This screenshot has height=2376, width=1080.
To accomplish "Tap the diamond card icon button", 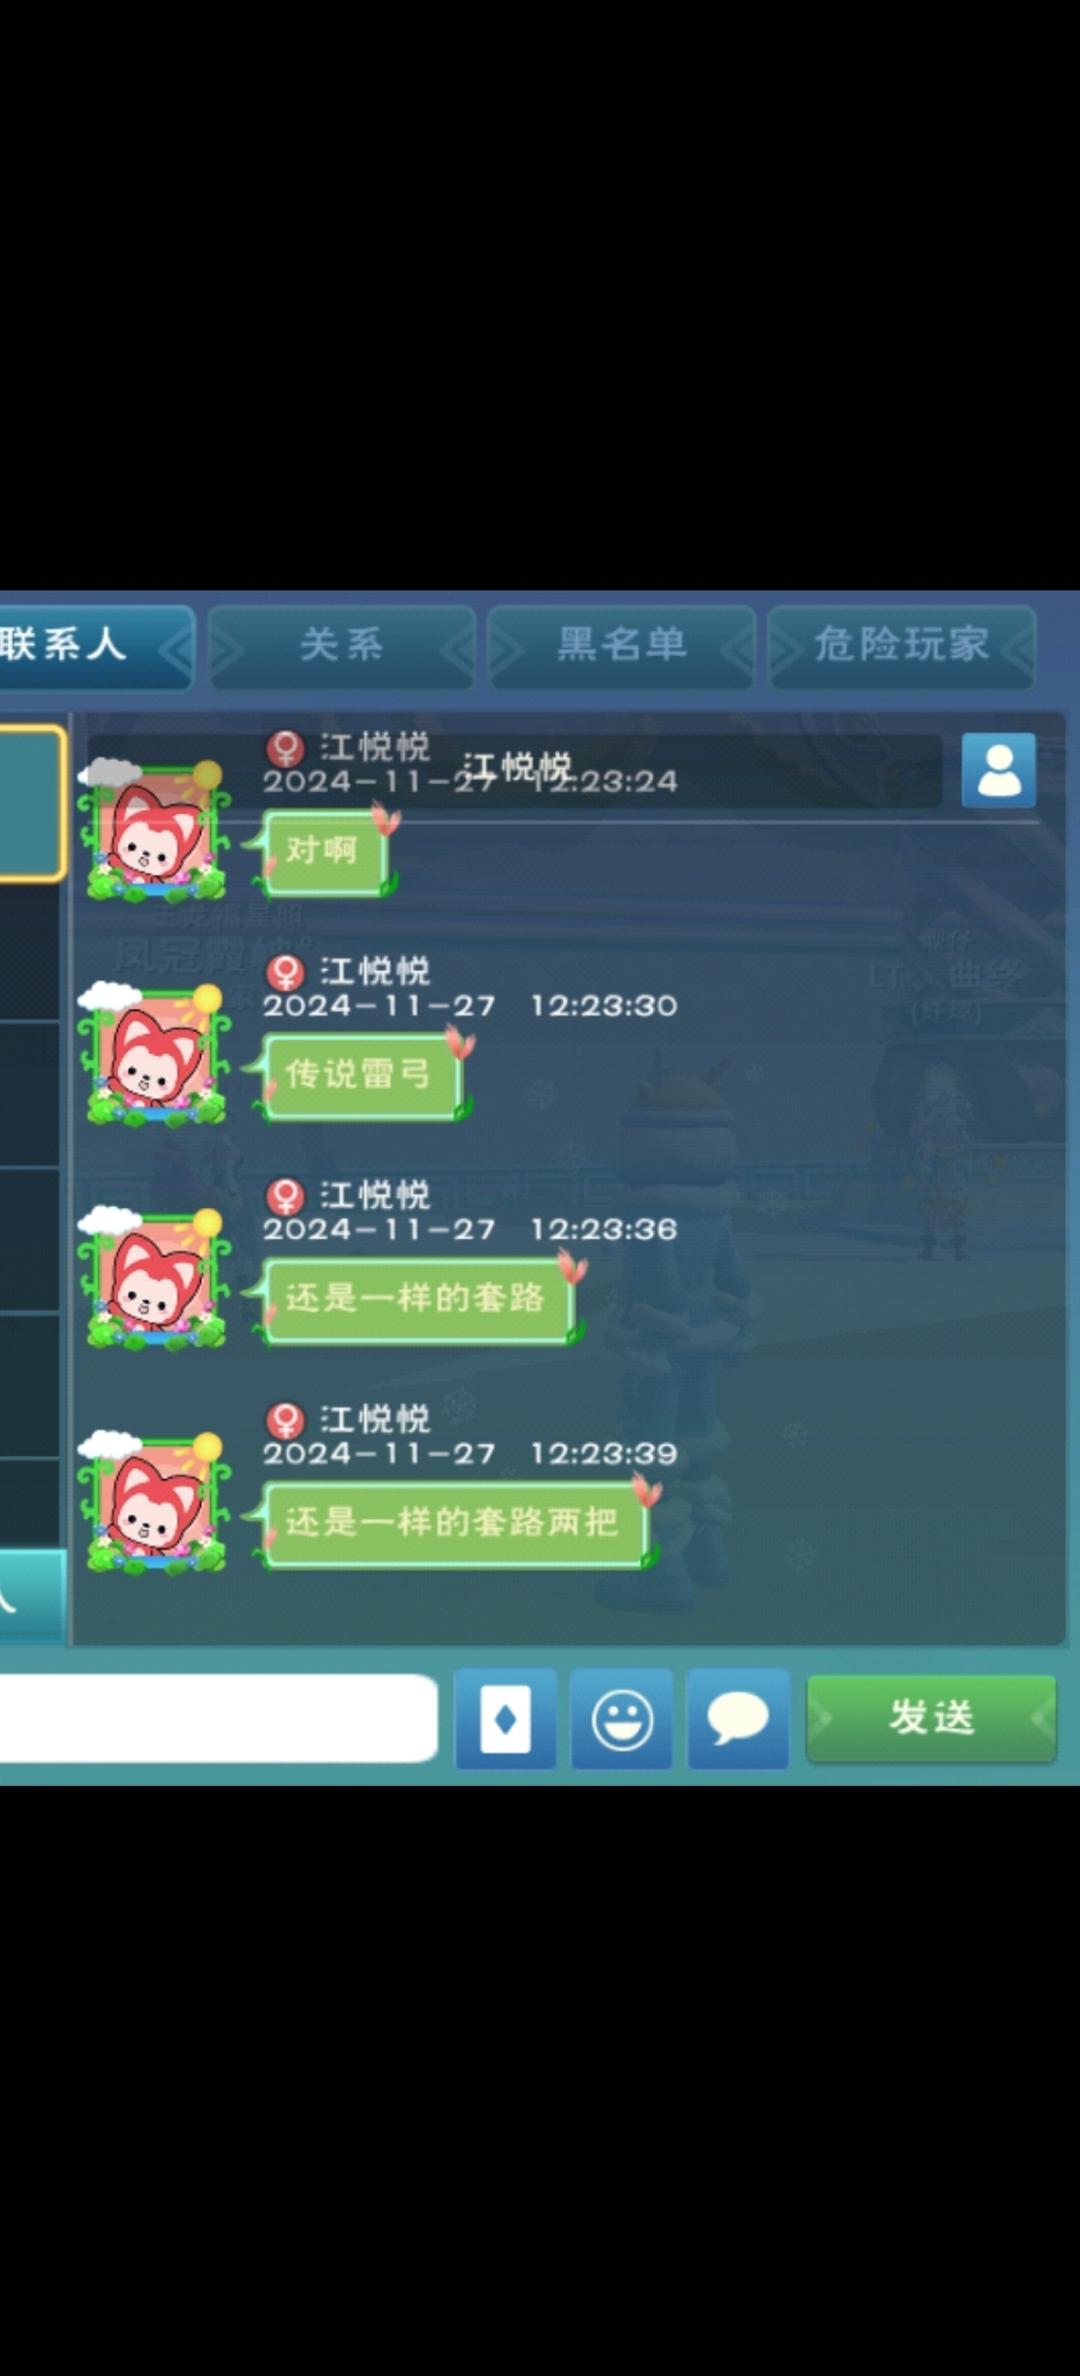I will pos(506,1719).
